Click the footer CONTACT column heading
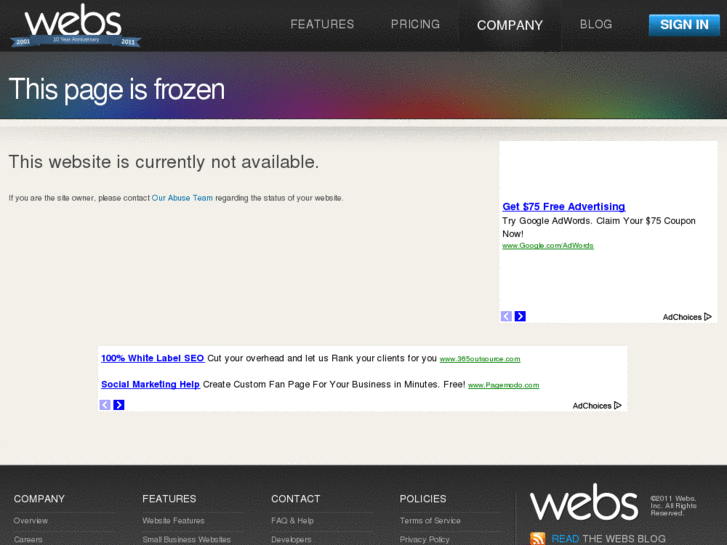Image resolution: width=727 pixels, height=545 pixels. [296, 499]
